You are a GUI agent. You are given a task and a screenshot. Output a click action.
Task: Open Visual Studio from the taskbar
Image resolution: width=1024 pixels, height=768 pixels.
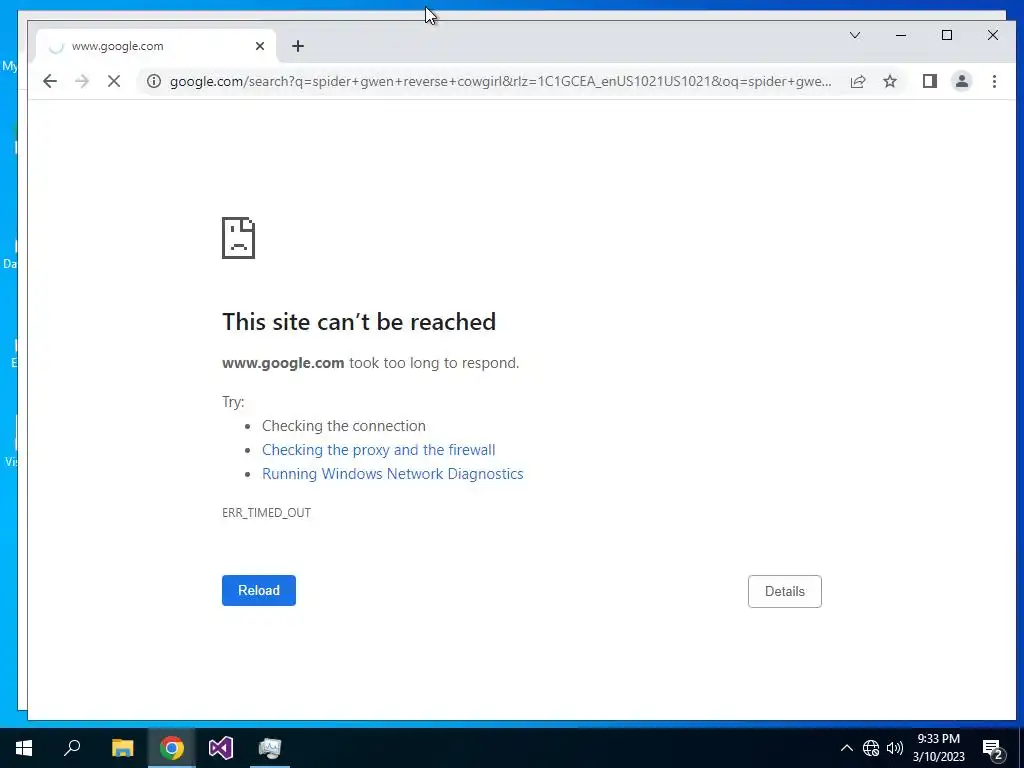click(x=221, y=748)
